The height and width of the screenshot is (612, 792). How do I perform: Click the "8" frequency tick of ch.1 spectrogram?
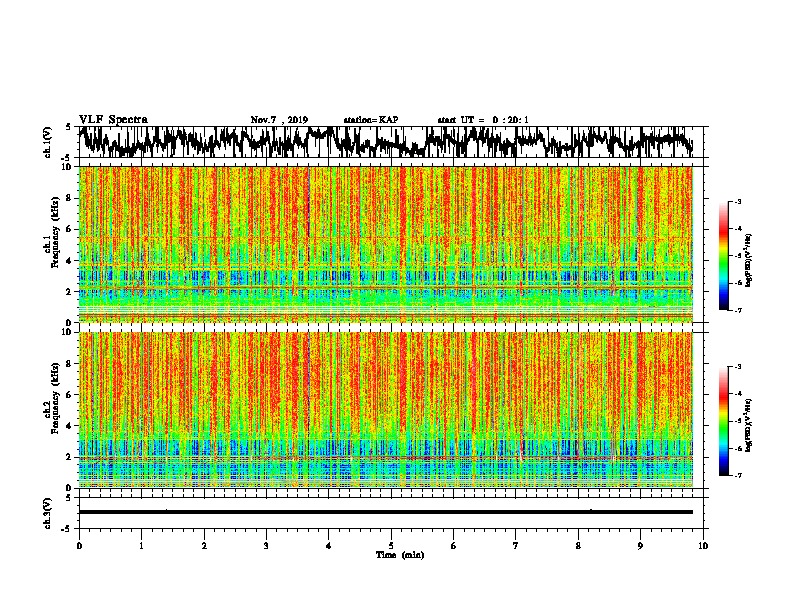coord(70,198)
